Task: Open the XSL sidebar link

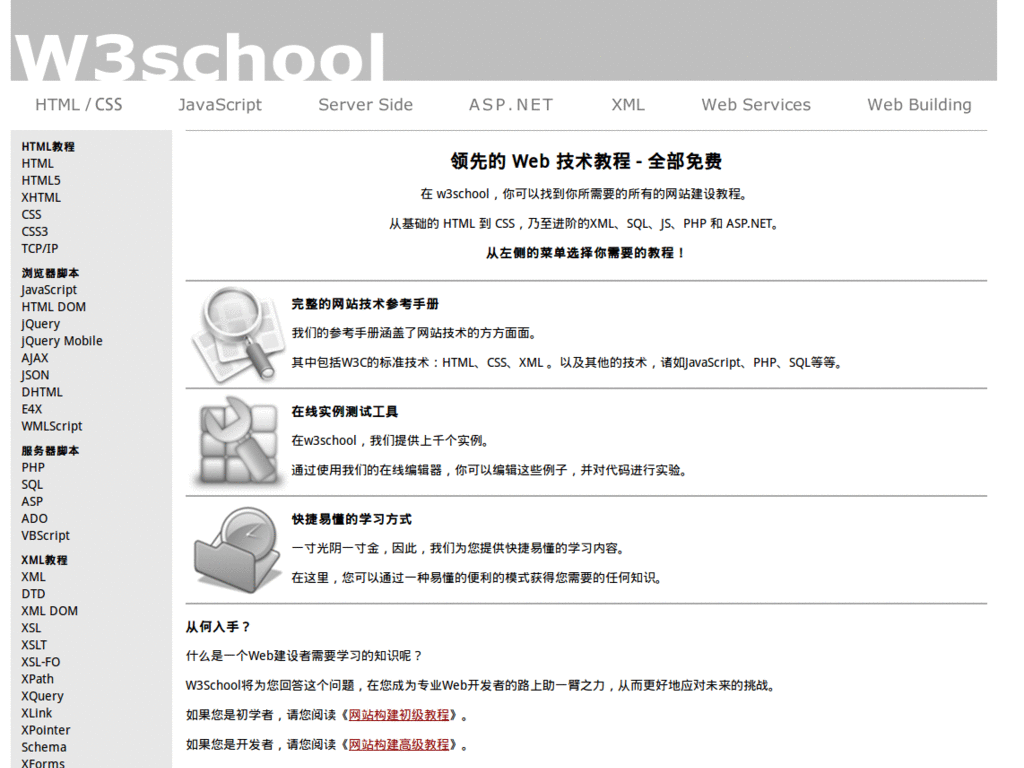Action: click(x=31, y=628)
